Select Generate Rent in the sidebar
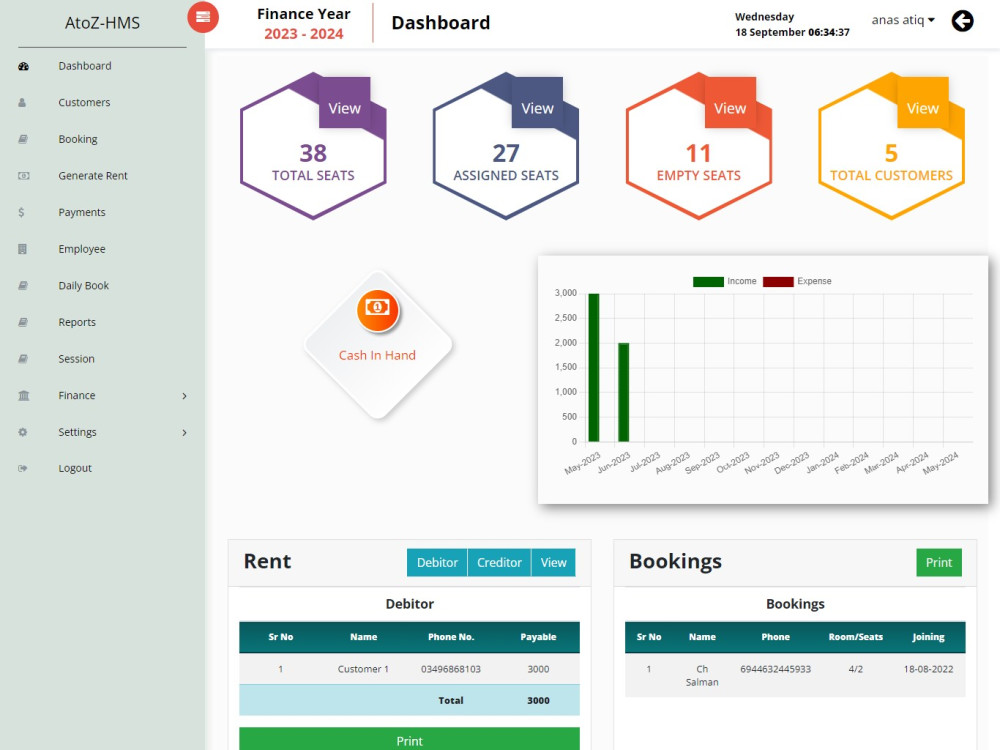 tap(93, 175)
